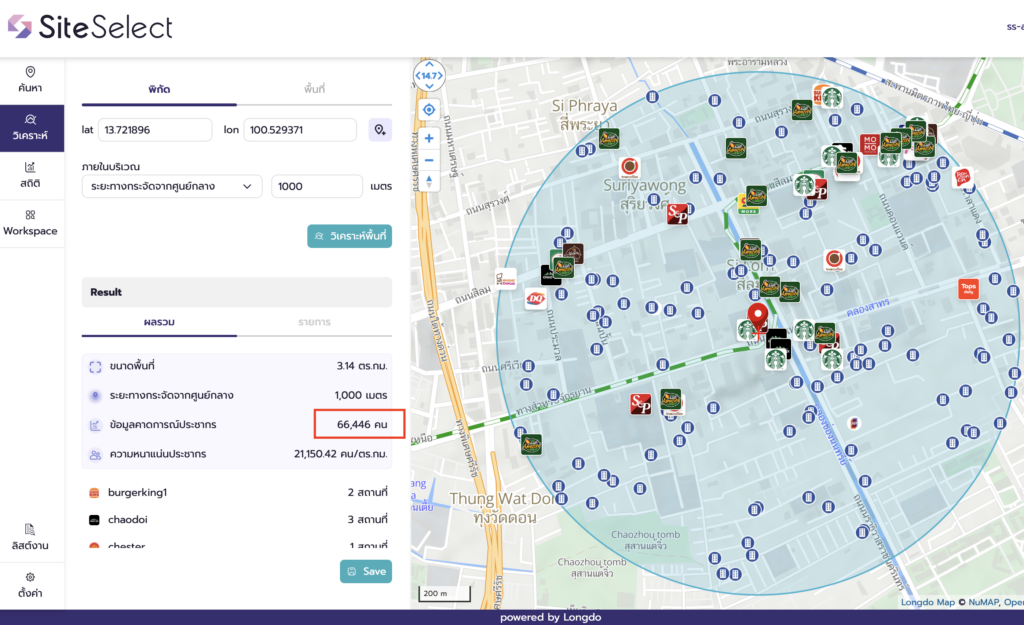The height and width of the screenshot is (625, 1024).
Task: Click the lon input field
Action: click(300, 130)
